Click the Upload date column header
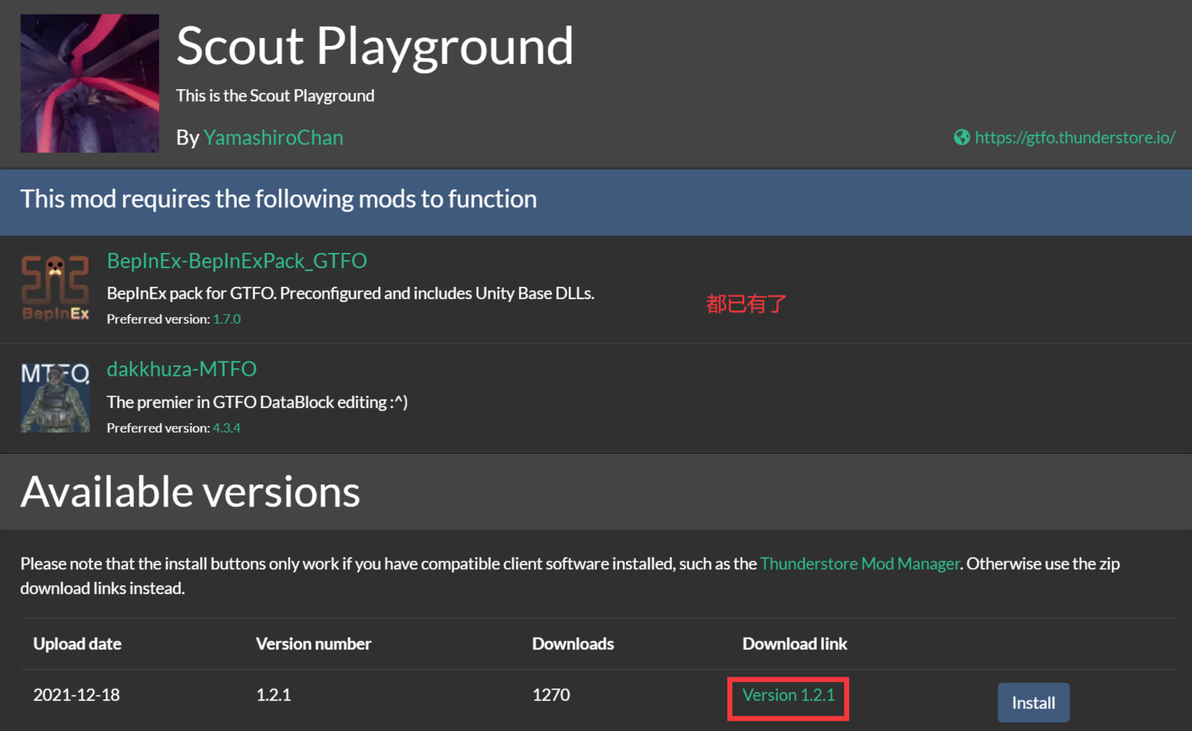Image resolution: width=1192 pixels, height=731 pixels. [77, 644]
